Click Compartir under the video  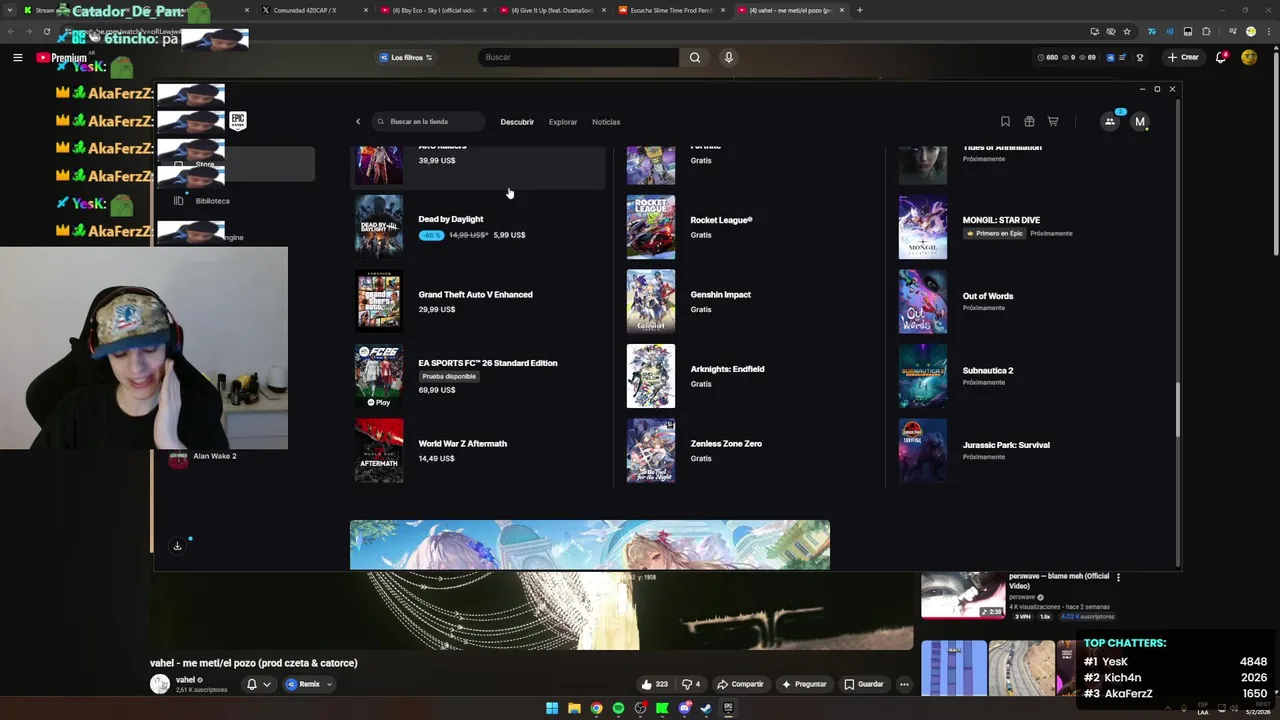[740, 684]
